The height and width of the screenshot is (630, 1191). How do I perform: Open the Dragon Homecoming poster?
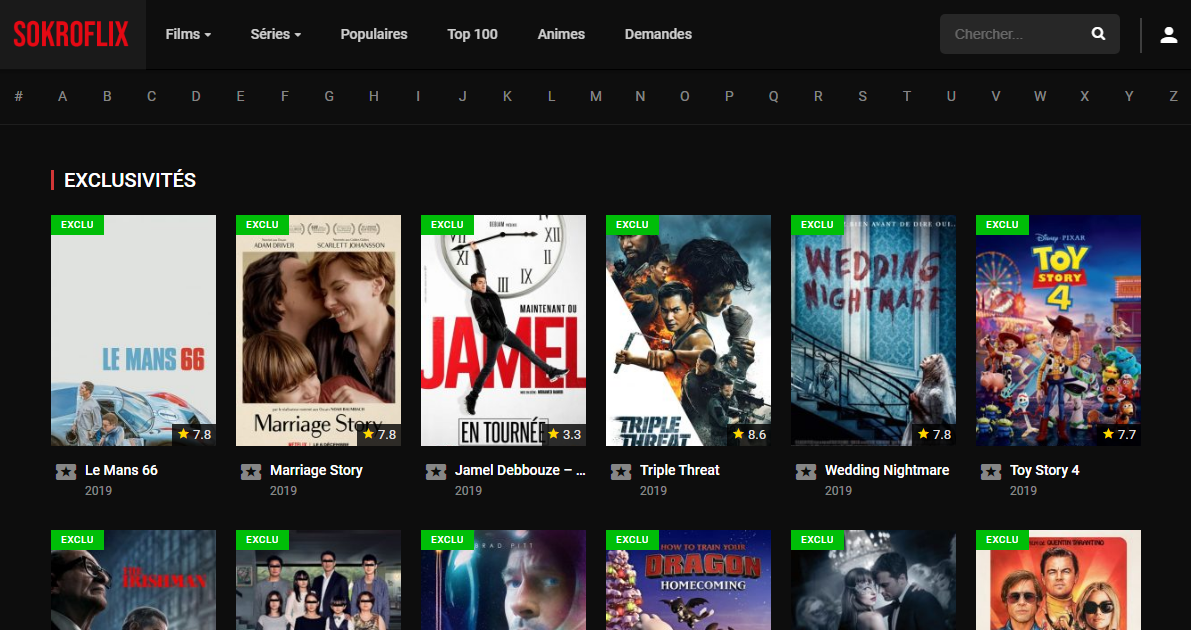(688, 581)
